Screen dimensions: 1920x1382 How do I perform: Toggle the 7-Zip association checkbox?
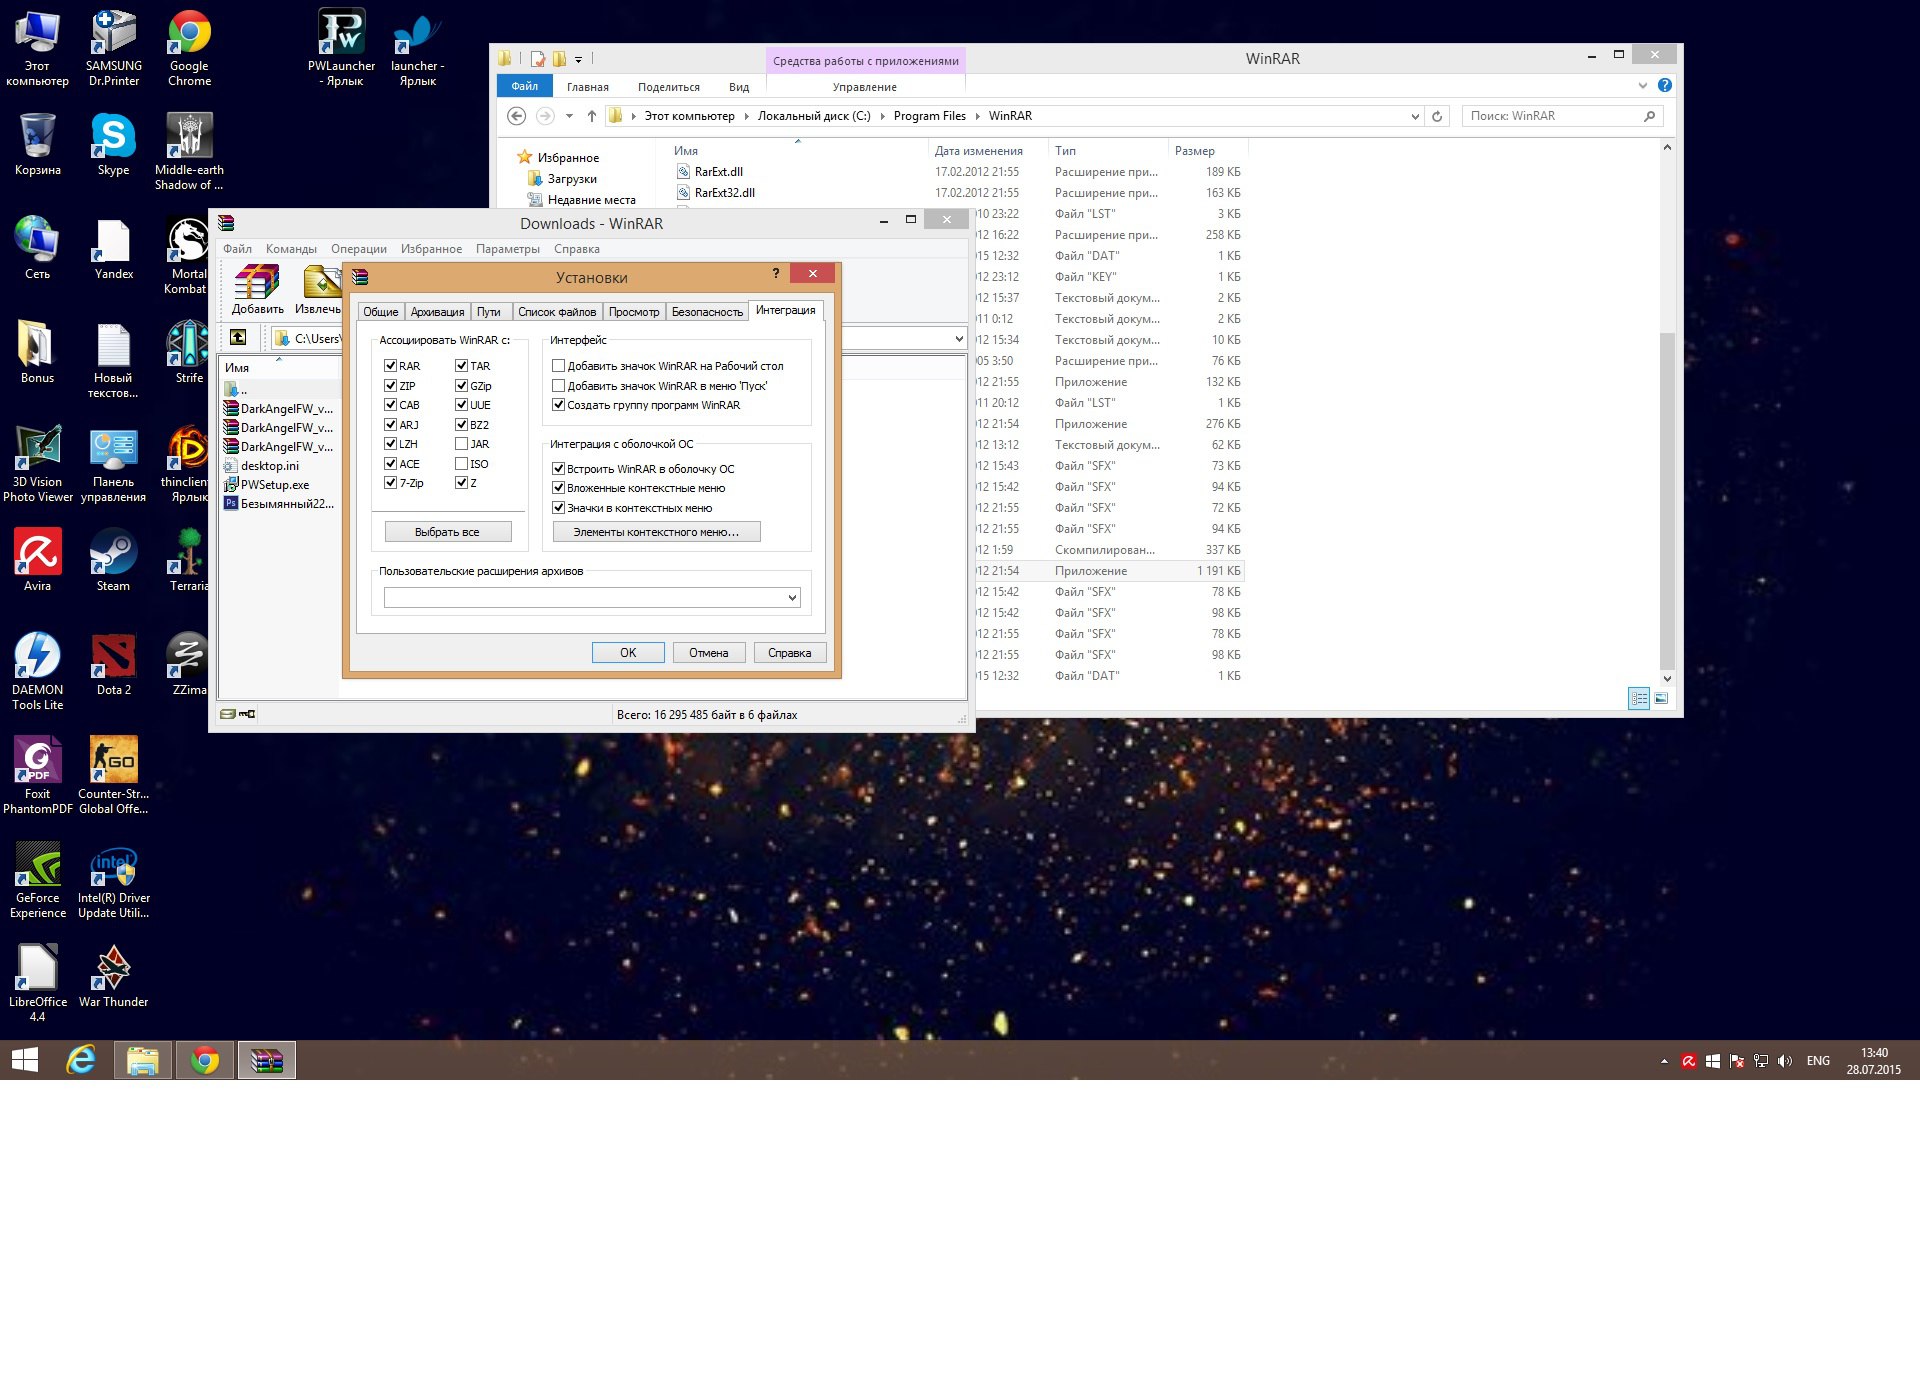click(x=390, y=483)
